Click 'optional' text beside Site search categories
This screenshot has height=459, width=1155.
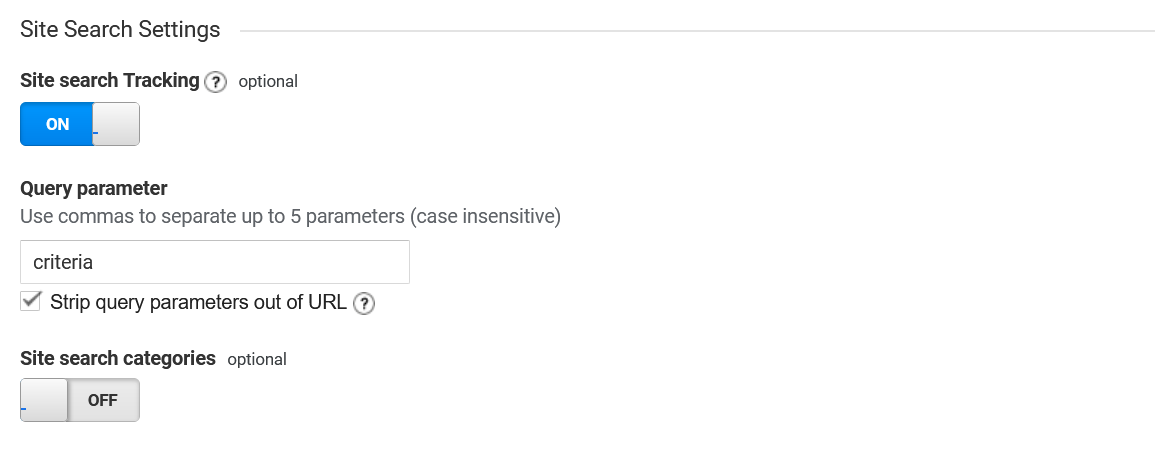tap(257, 359)
